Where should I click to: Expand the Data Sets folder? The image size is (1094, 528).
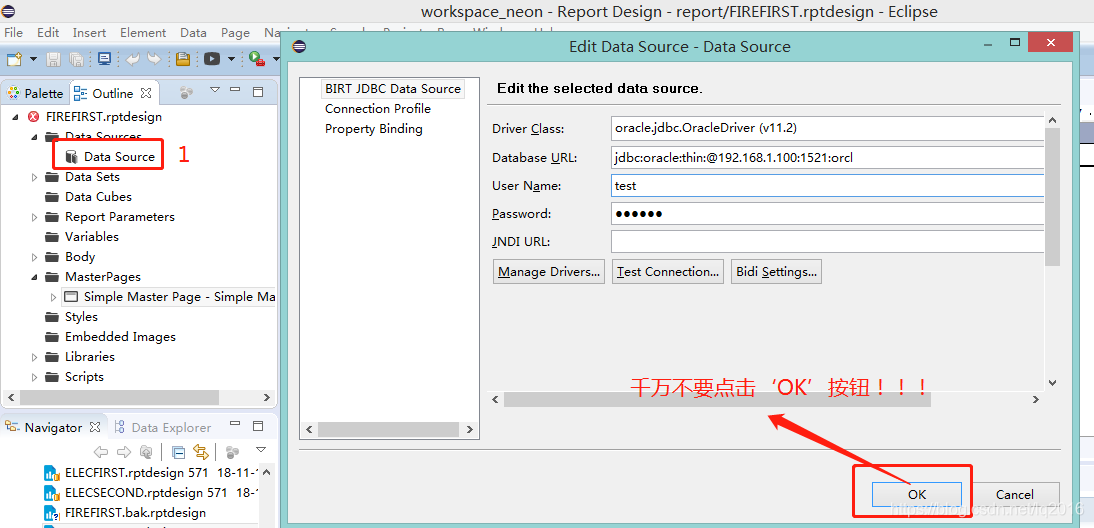(35, 177)
